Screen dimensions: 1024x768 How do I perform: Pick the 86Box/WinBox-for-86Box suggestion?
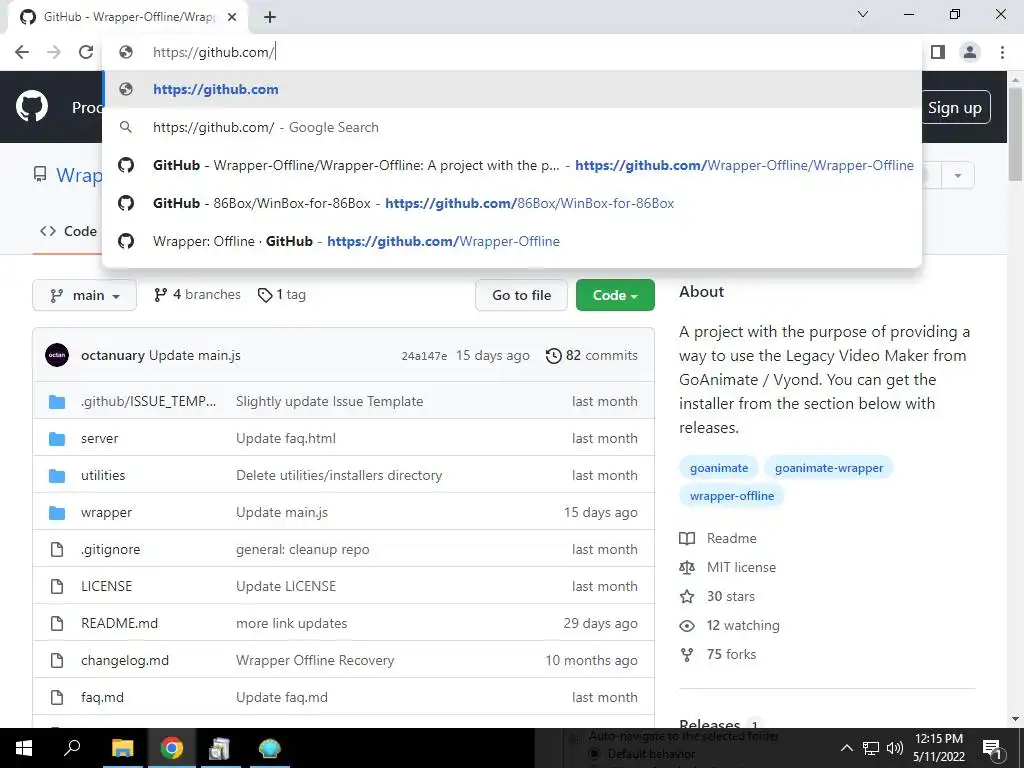(x=512, y=203)
